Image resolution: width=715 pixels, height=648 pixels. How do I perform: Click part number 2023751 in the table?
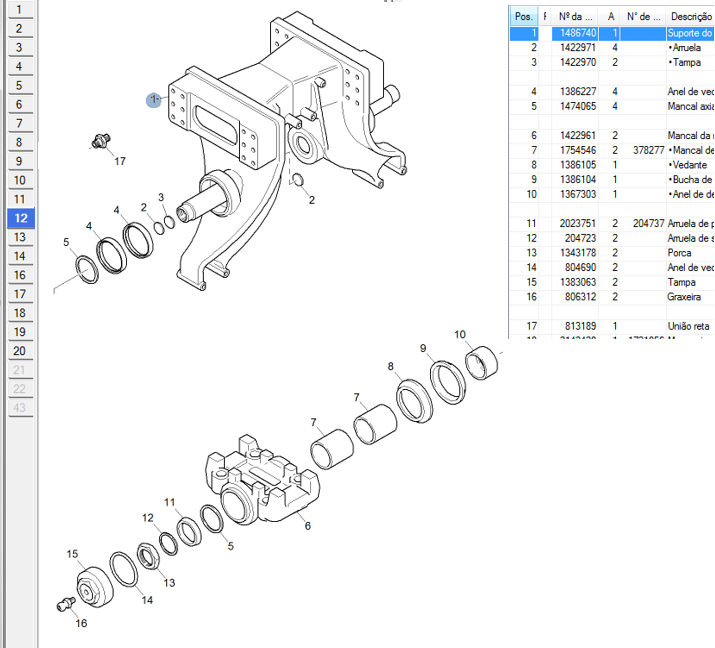coord(578,223)
